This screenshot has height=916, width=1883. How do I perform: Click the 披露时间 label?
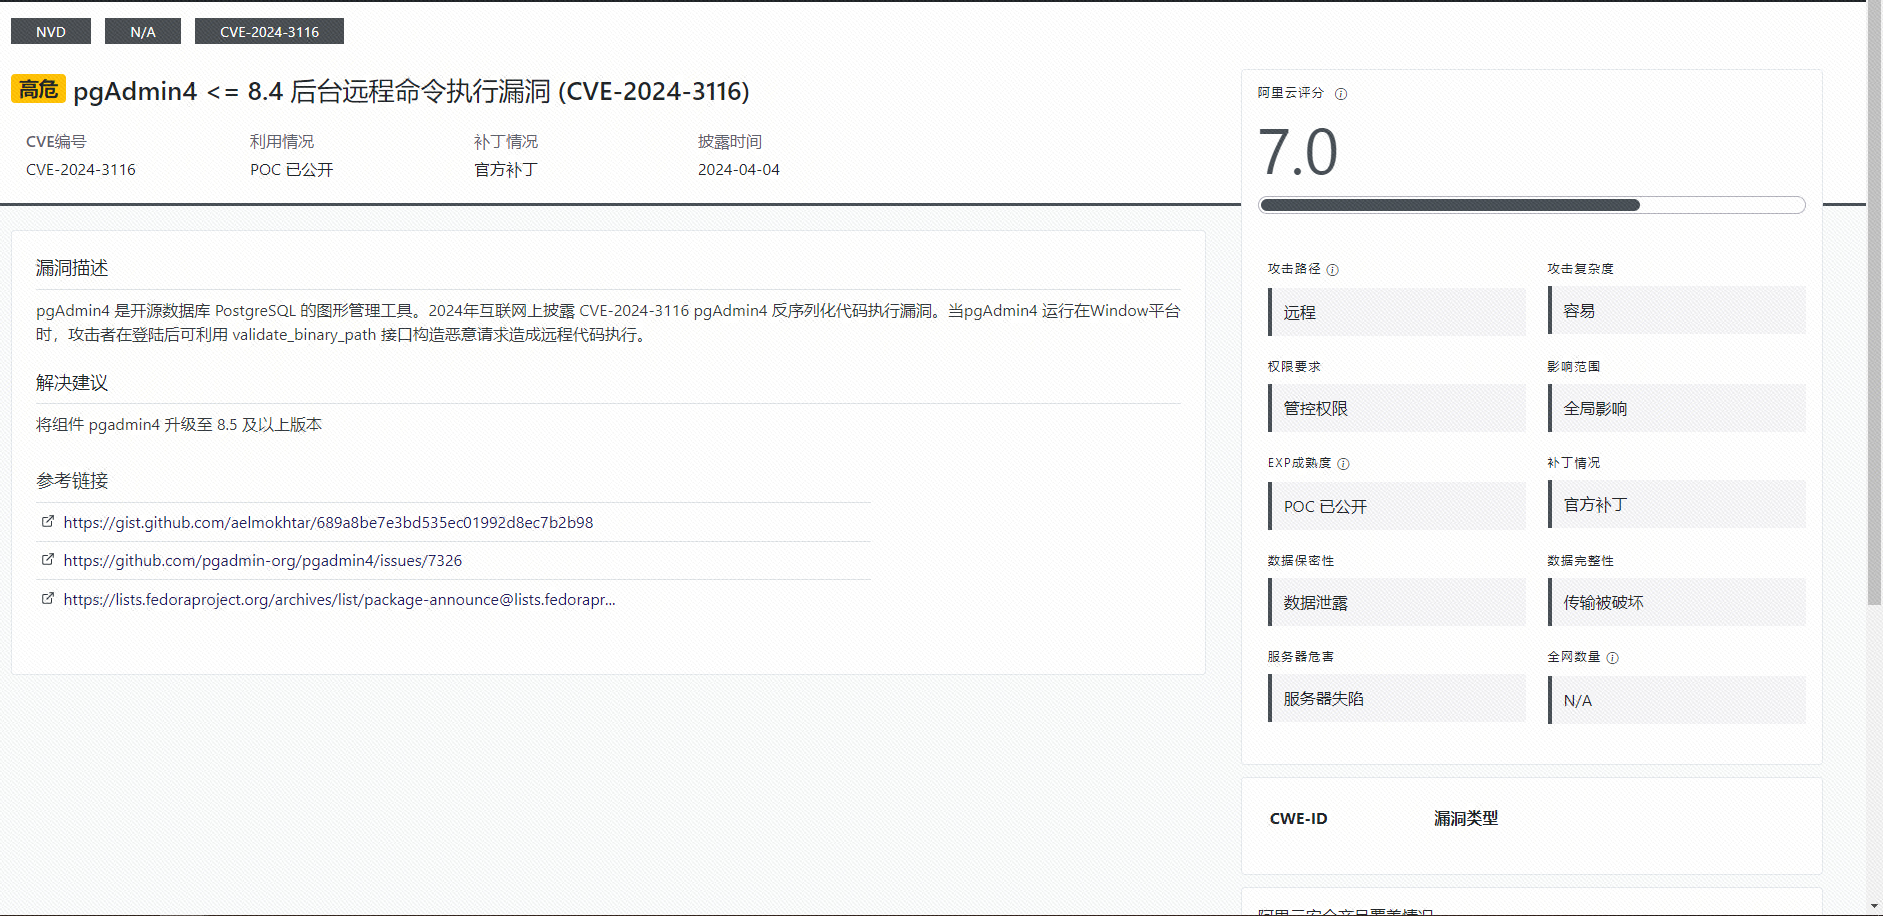coord(730,142)
